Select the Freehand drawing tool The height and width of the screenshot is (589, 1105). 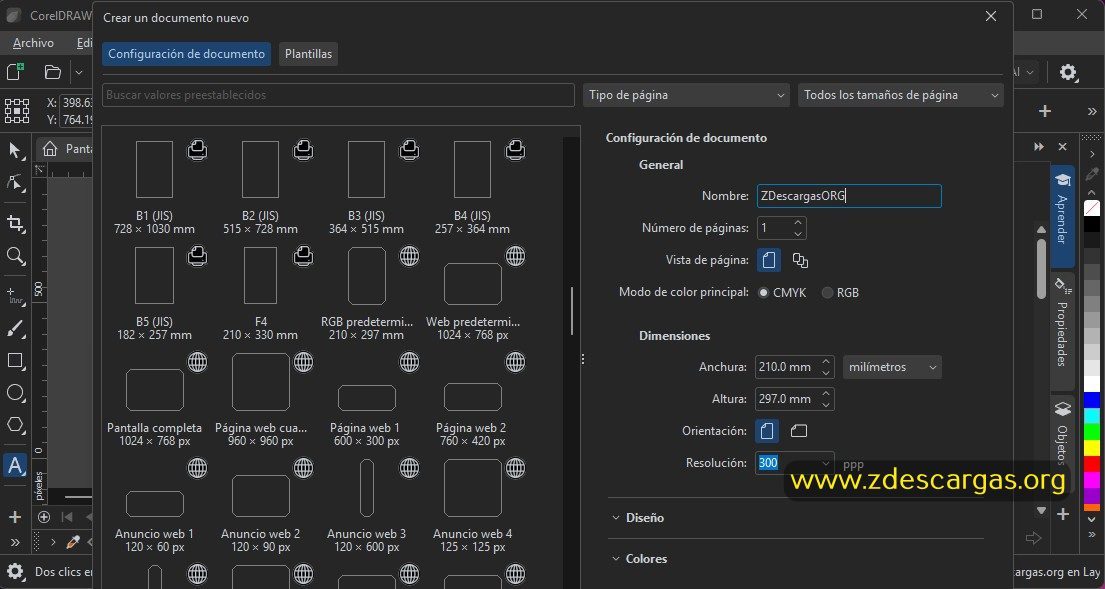[15, 296]
